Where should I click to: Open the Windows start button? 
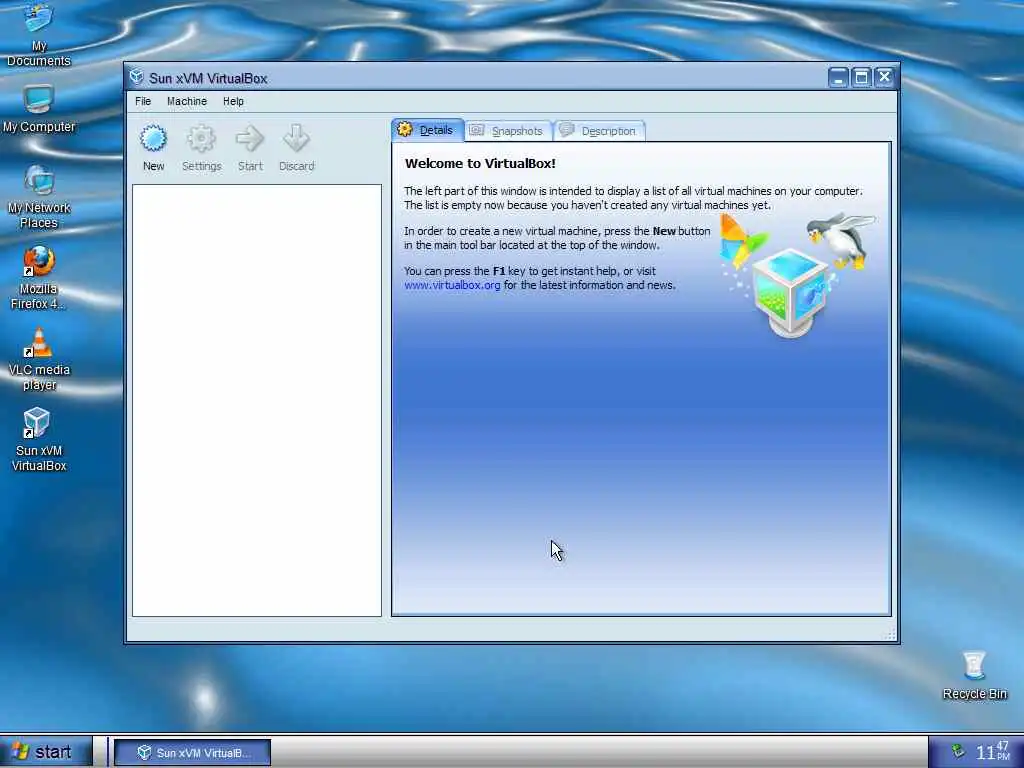point(46,752)
